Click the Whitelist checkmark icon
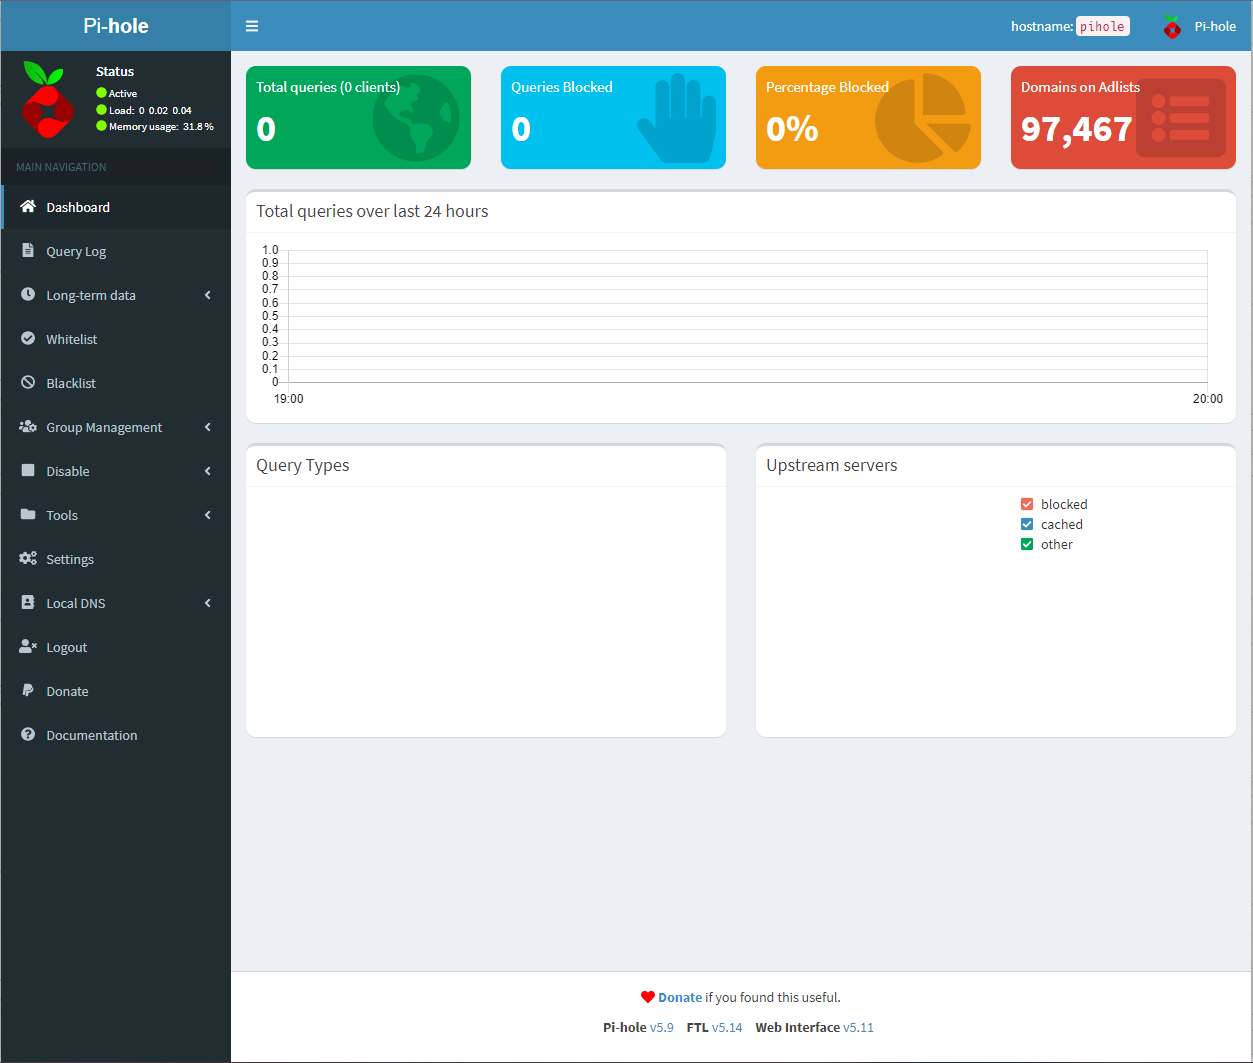Viewport: 1253px width, 1063px height. click(x=28, y=339)
